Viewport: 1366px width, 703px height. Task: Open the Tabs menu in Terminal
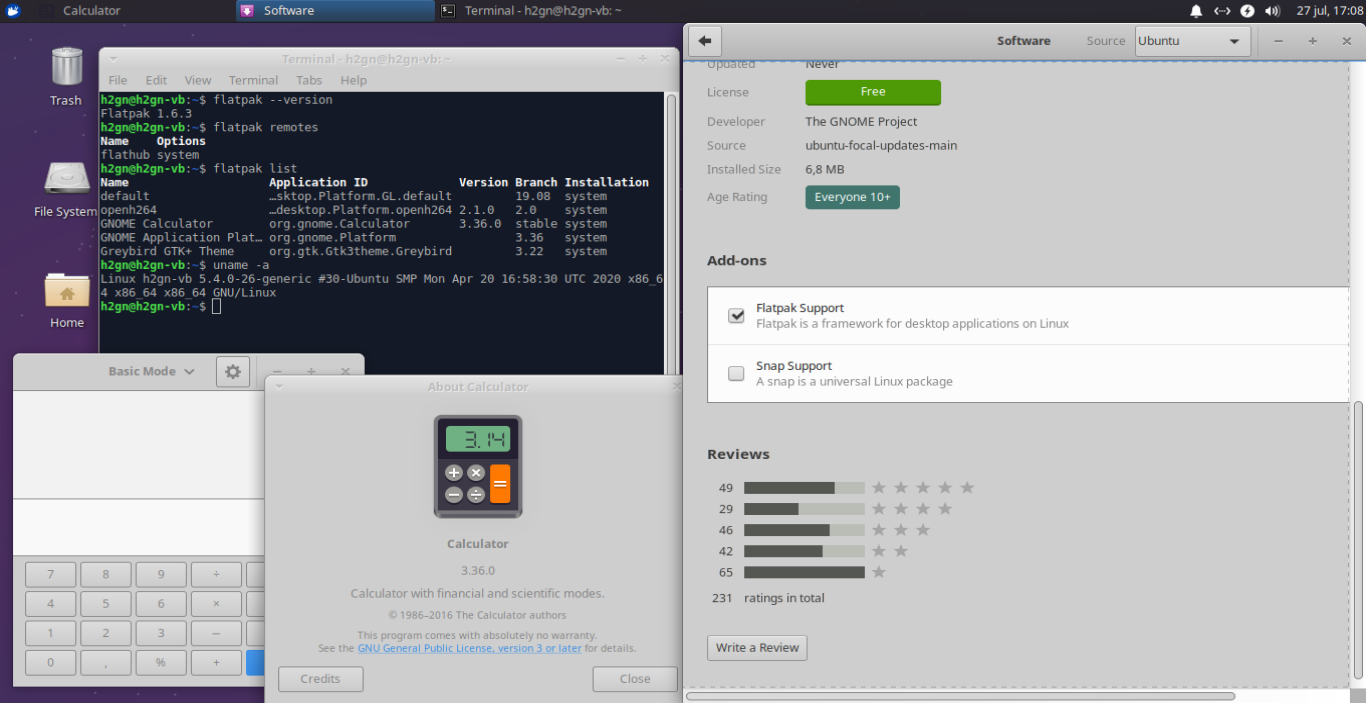coord(308,80)
